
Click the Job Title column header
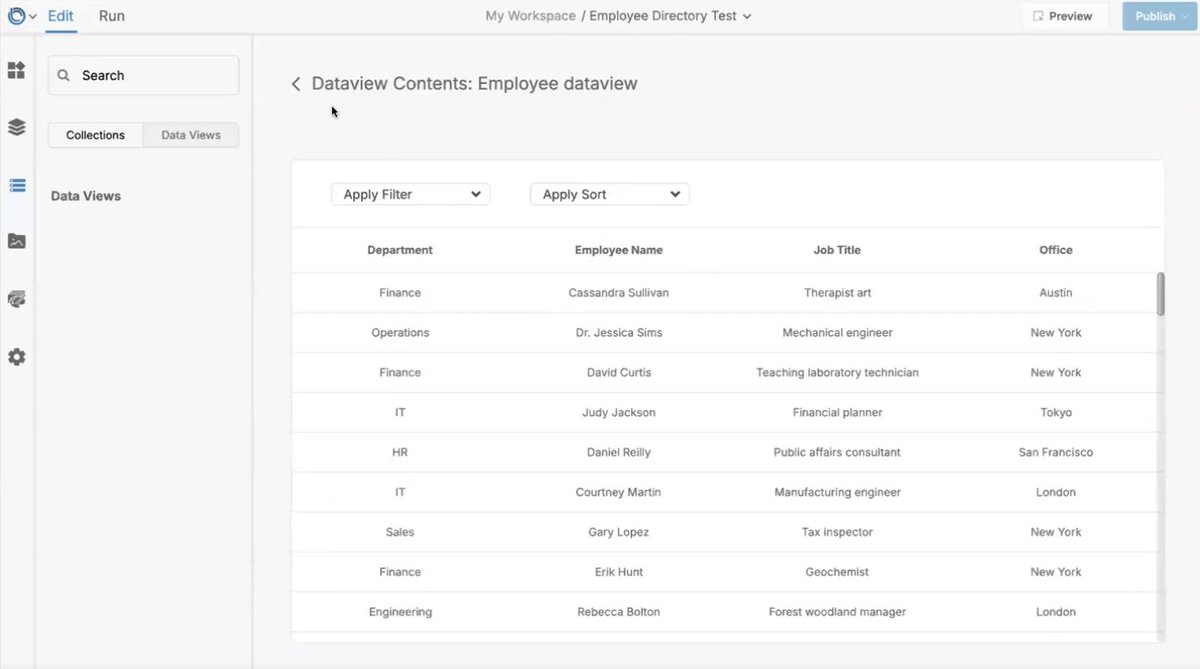pos(837,250)
